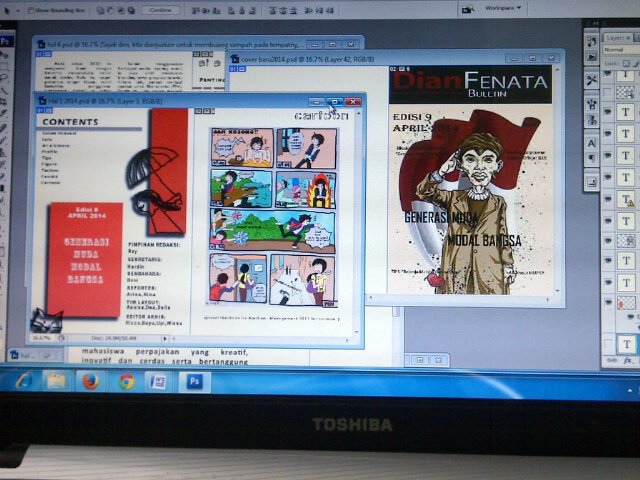
Task: Switch to Microsoft Word on the taskbar
Action: pos(158,382)
